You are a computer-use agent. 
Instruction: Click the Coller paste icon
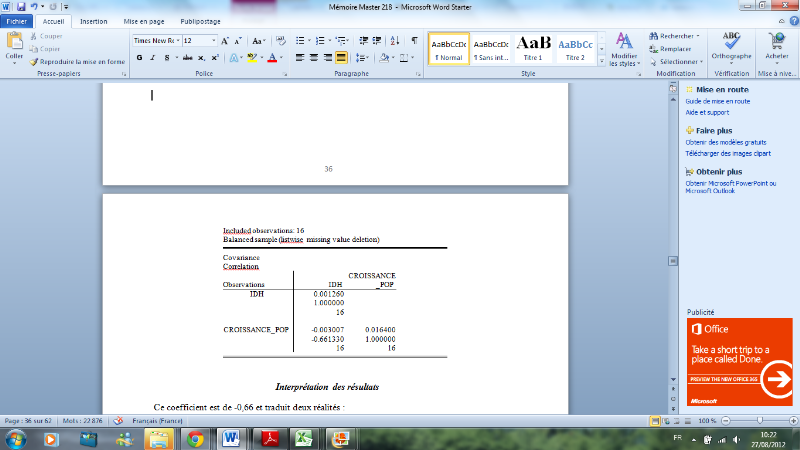[14, 41]
